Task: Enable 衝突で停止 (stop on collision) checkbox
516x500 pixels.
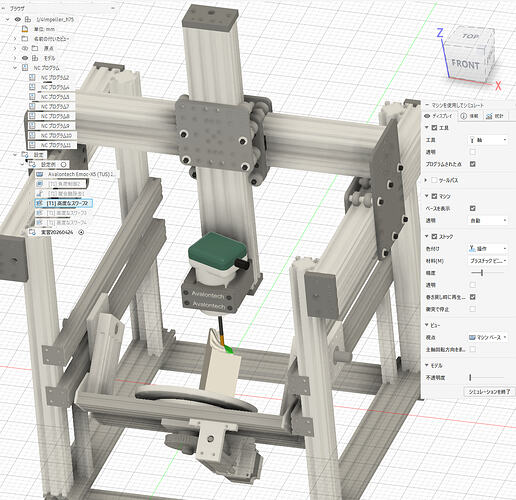Action: point(473,309)
